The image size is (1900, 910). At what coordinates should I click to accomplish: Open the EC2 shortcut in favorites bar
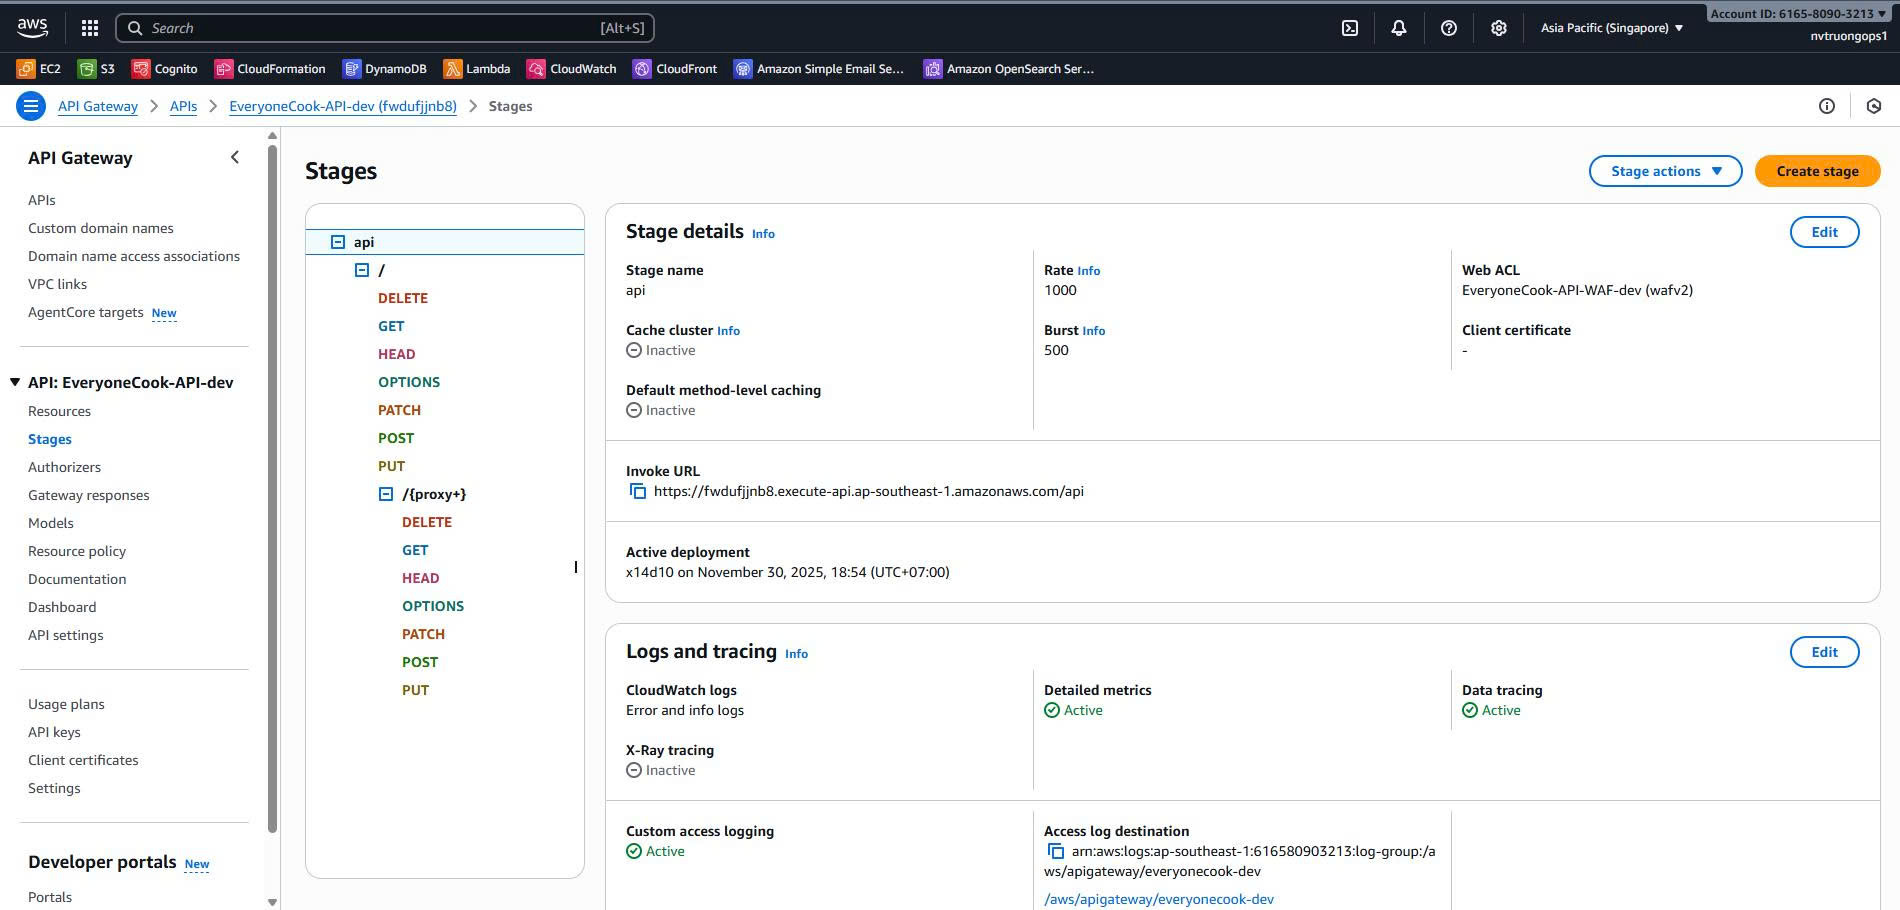coord(39,69)
